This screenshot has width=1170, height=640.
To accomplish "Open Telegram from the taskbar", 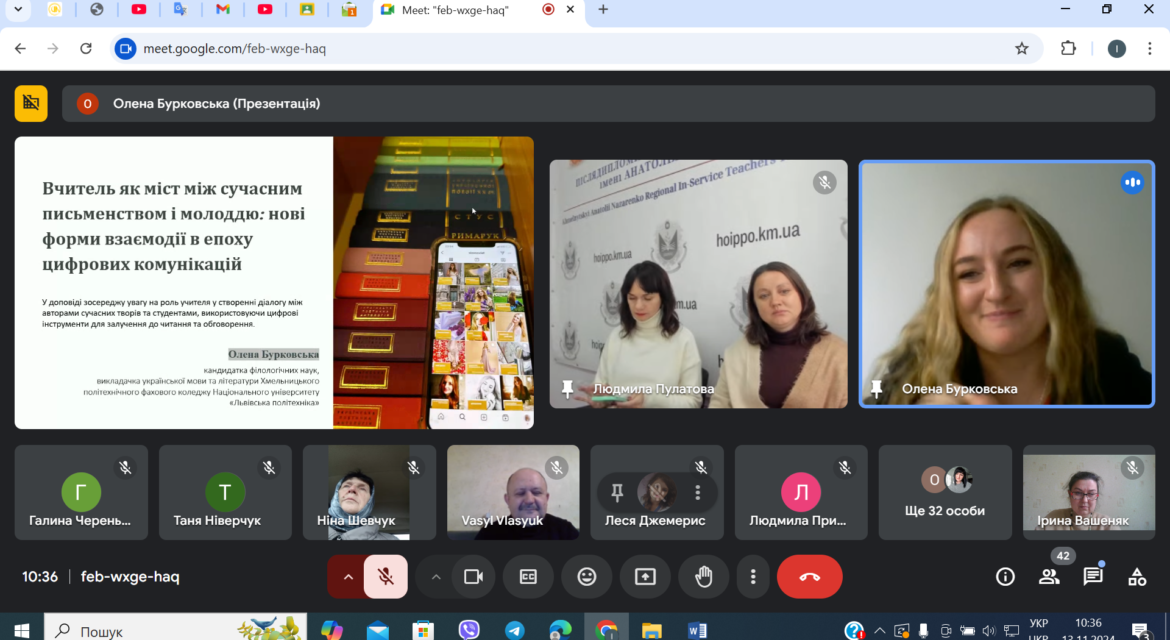I will 514,630.
